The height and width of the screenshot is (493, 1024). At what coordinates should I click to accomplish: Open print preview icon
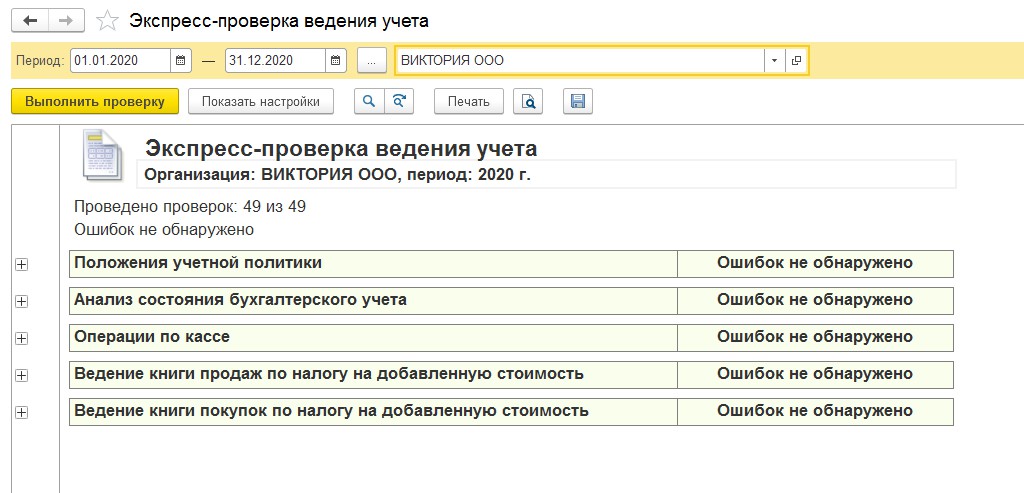(x=528, y=101)
